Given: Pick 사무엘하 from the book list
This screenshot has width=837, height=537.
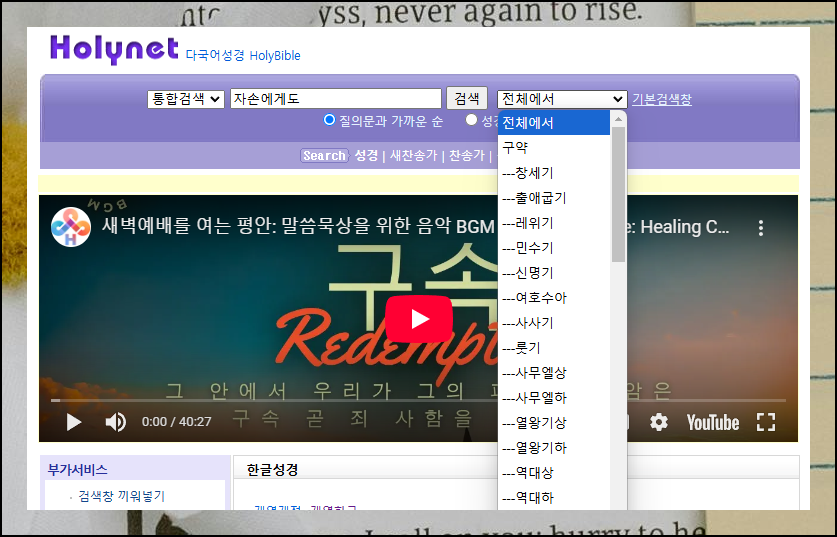Looking at the screenshot, I should point(554,398).
